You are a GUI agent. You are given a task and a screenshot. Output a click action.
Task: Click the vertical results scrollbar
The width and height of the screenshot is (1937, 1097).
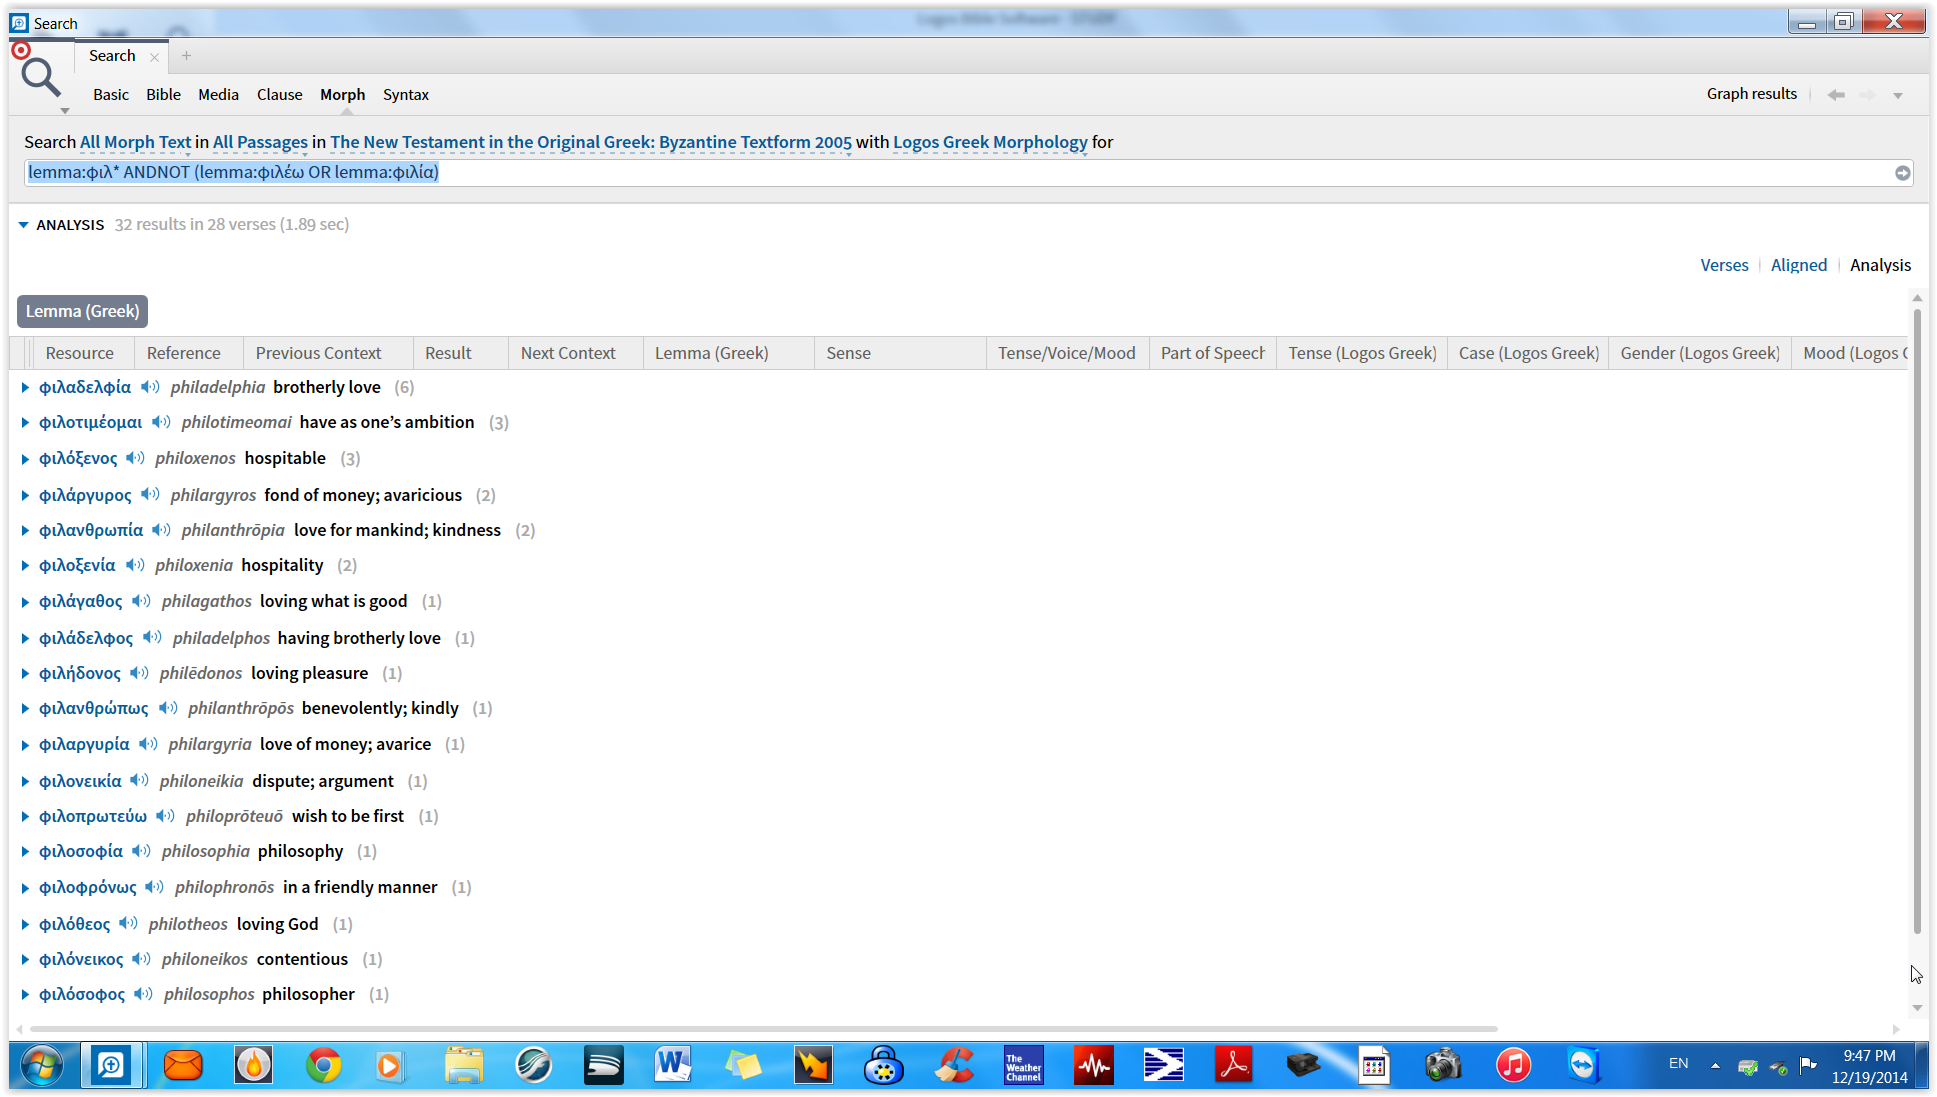(x=1917, y=620)
